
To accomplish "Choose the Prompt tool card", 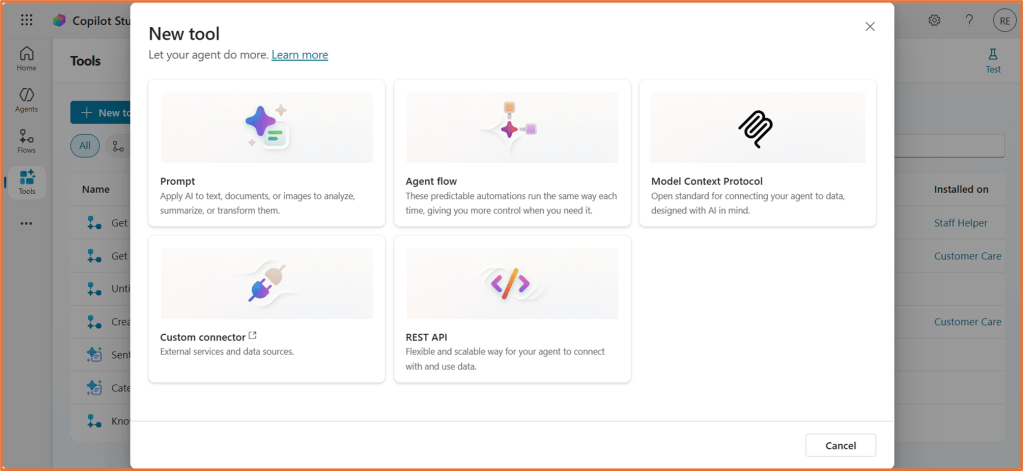I will 266,153.
